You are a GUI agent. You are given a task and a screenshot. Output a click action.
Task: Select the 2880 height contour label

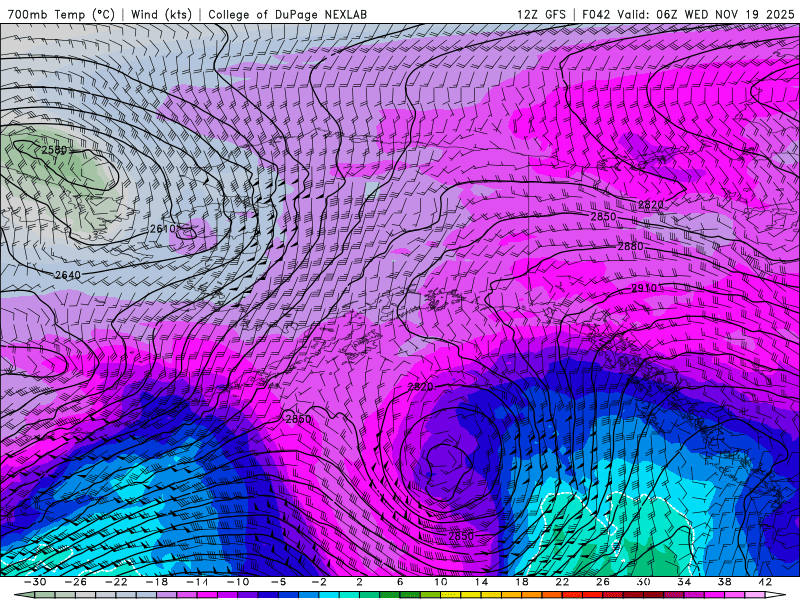pos(631,246)
